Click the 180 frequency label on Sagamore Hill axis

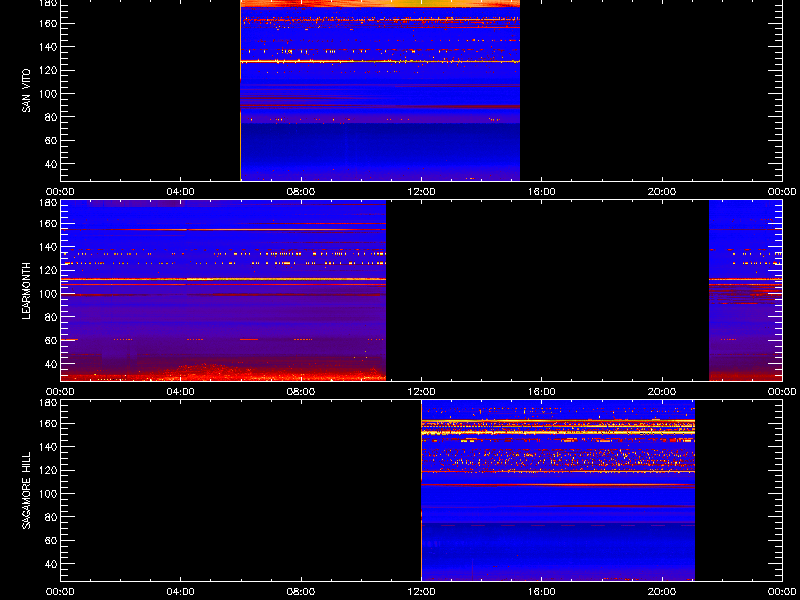[48, 402]
